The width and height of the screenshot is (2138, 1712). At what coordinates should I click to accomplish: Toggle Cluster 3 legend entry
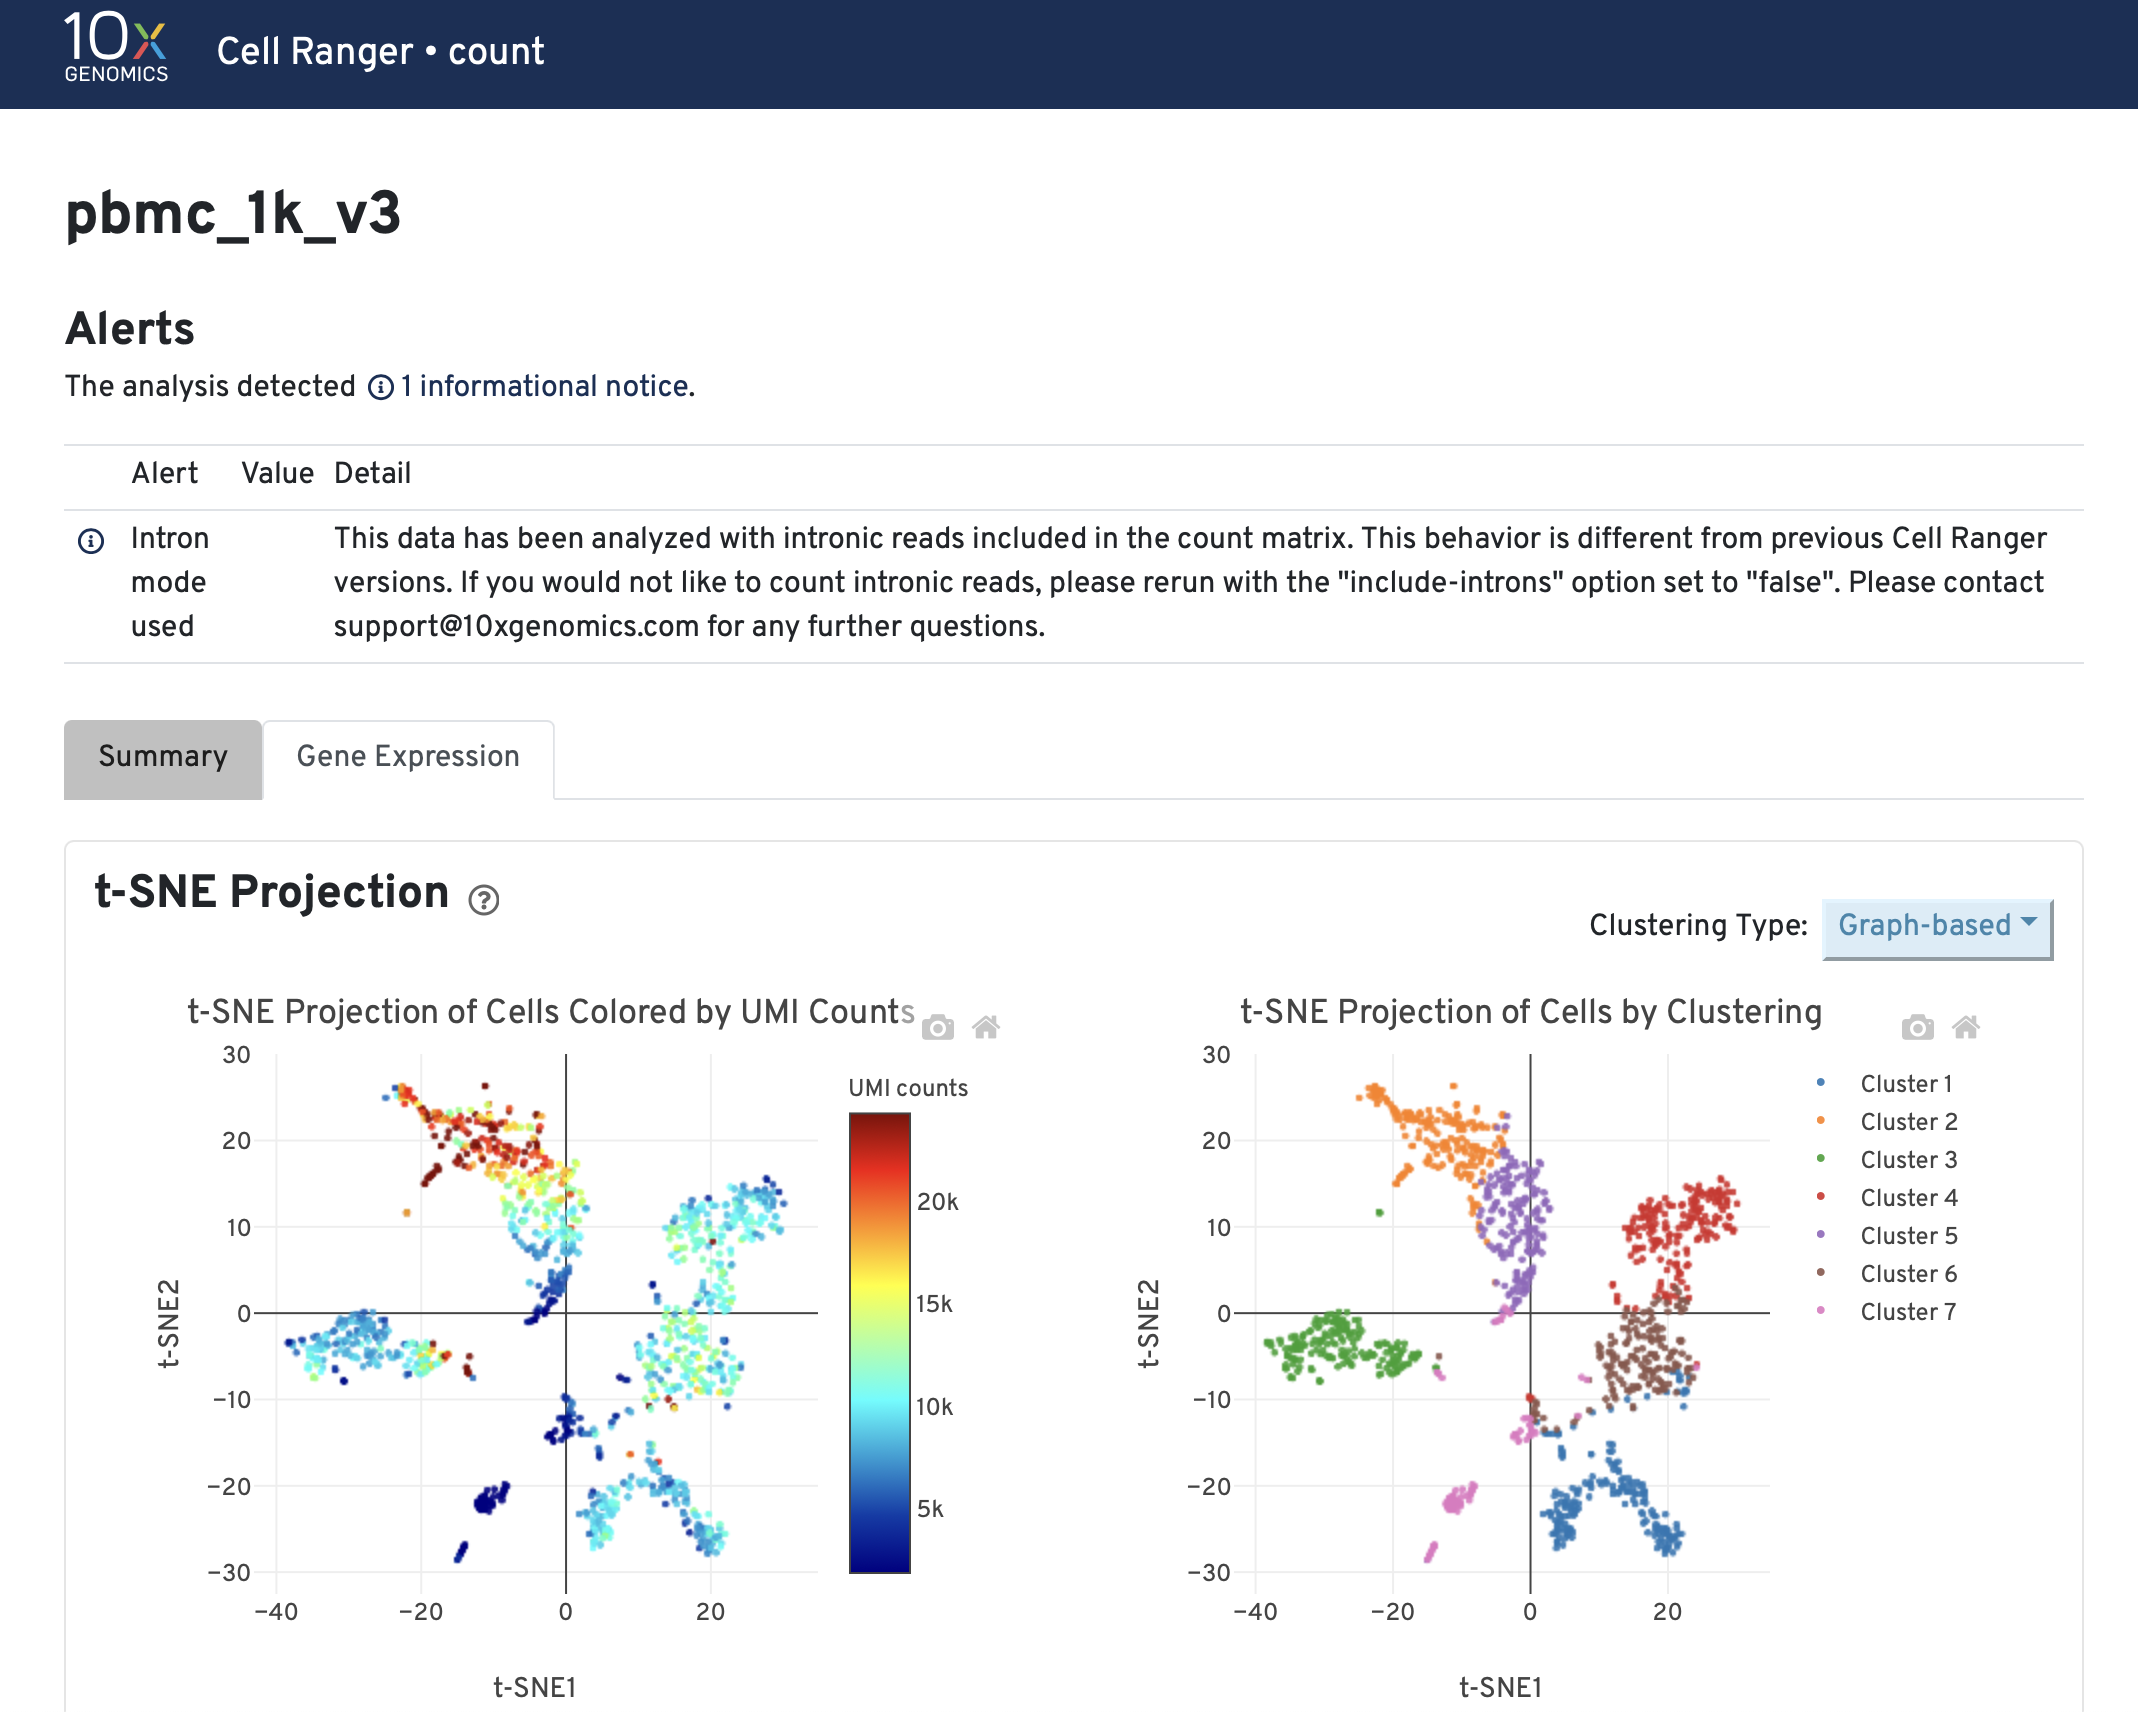click(1886, 1160)
